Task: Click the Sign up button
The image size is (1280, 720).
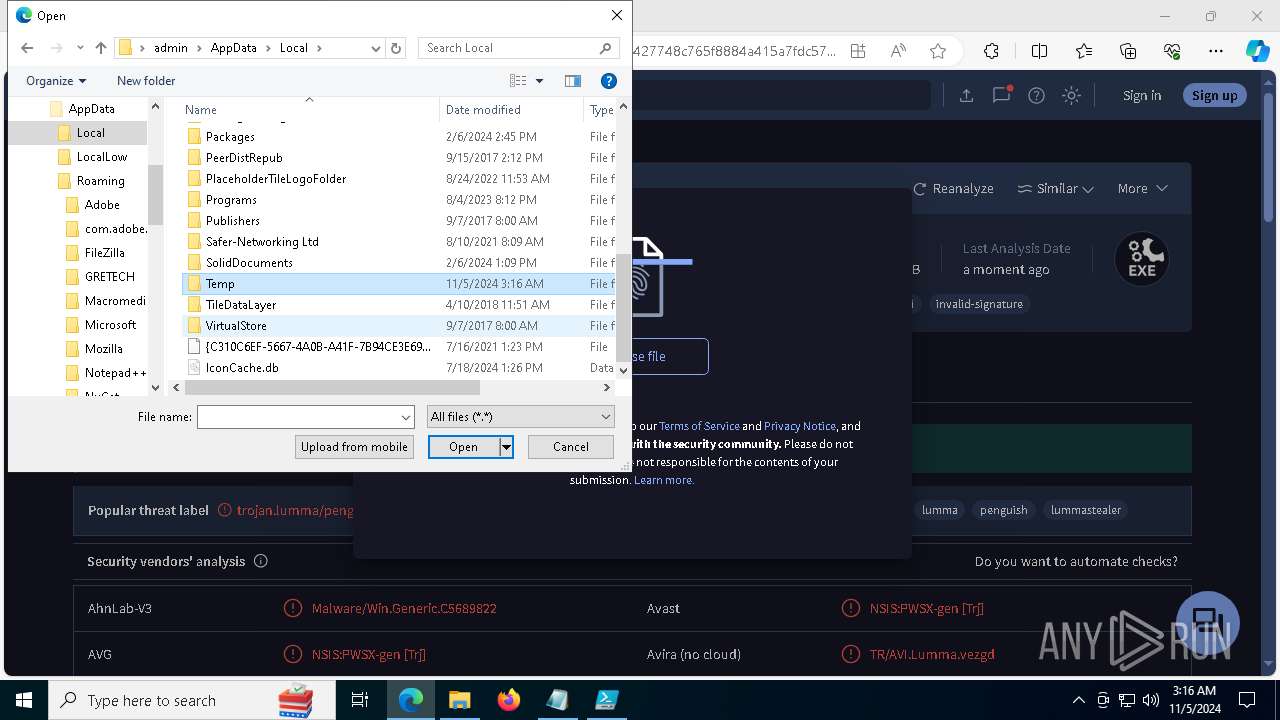Action: point(1214,95)
